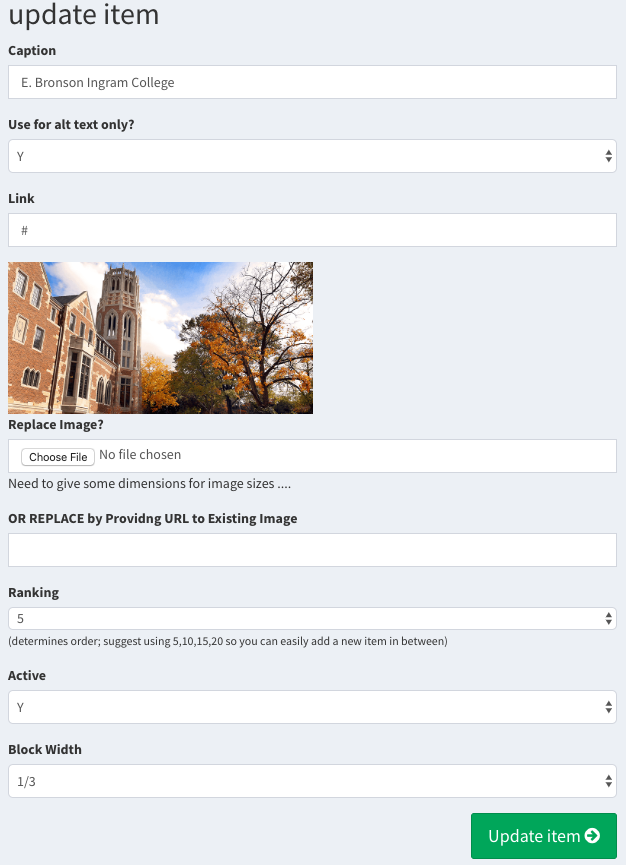This screenshot has width=626, height=865.
Task: Focus the existing image URL field
Action: (x=311, y=550)
